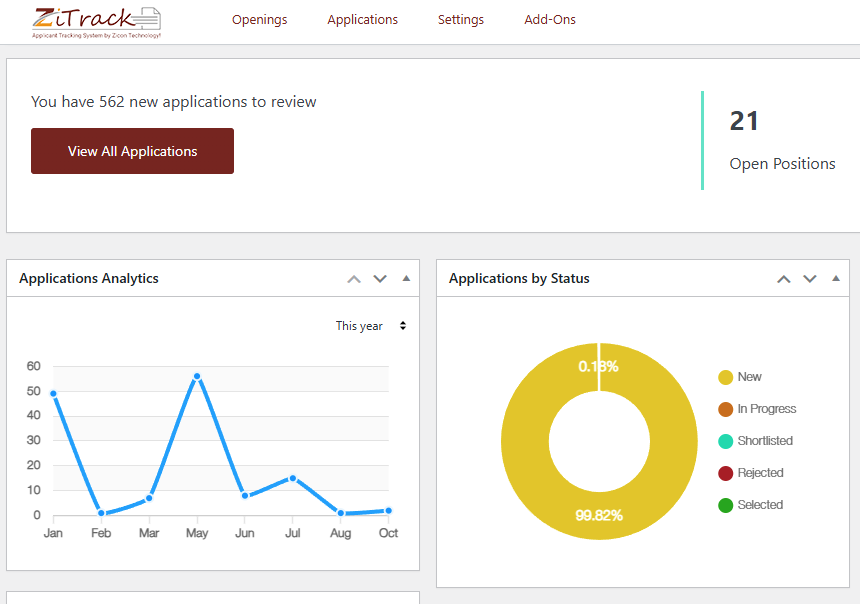
Task: Click the Applications Analytics panel title
Action: click(89, 279)
